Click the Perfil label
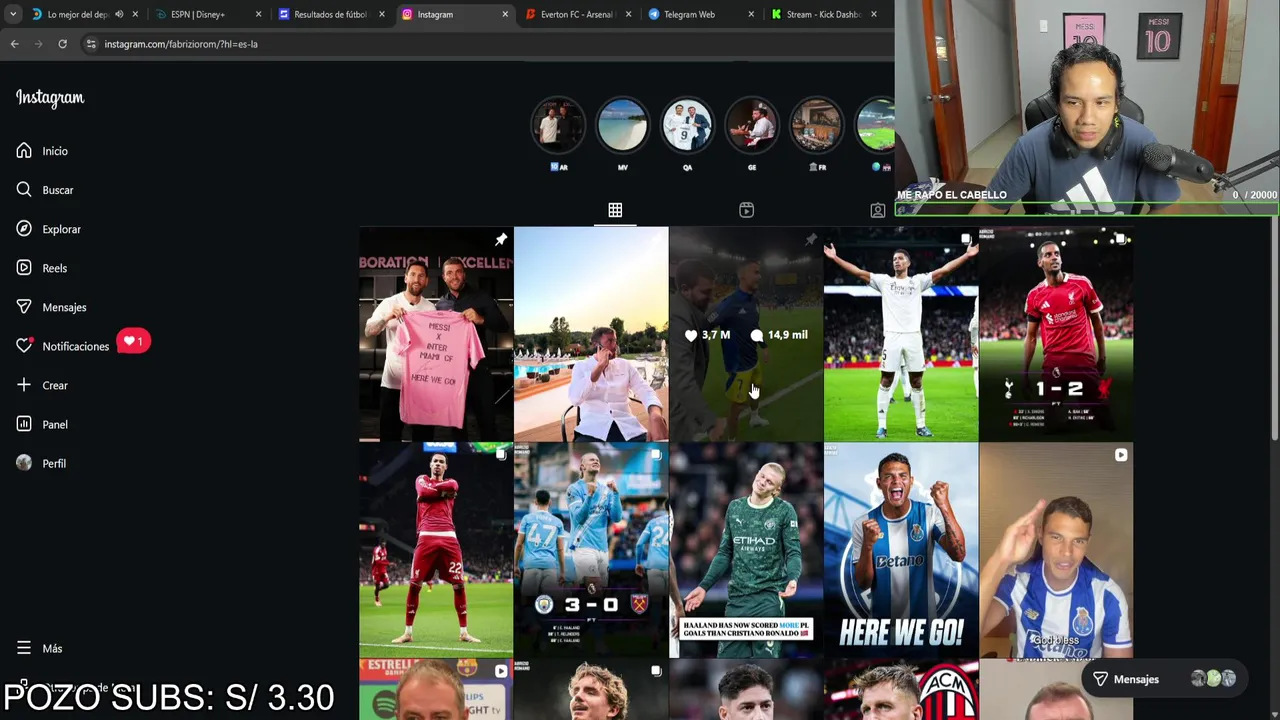 coord(54,463)
